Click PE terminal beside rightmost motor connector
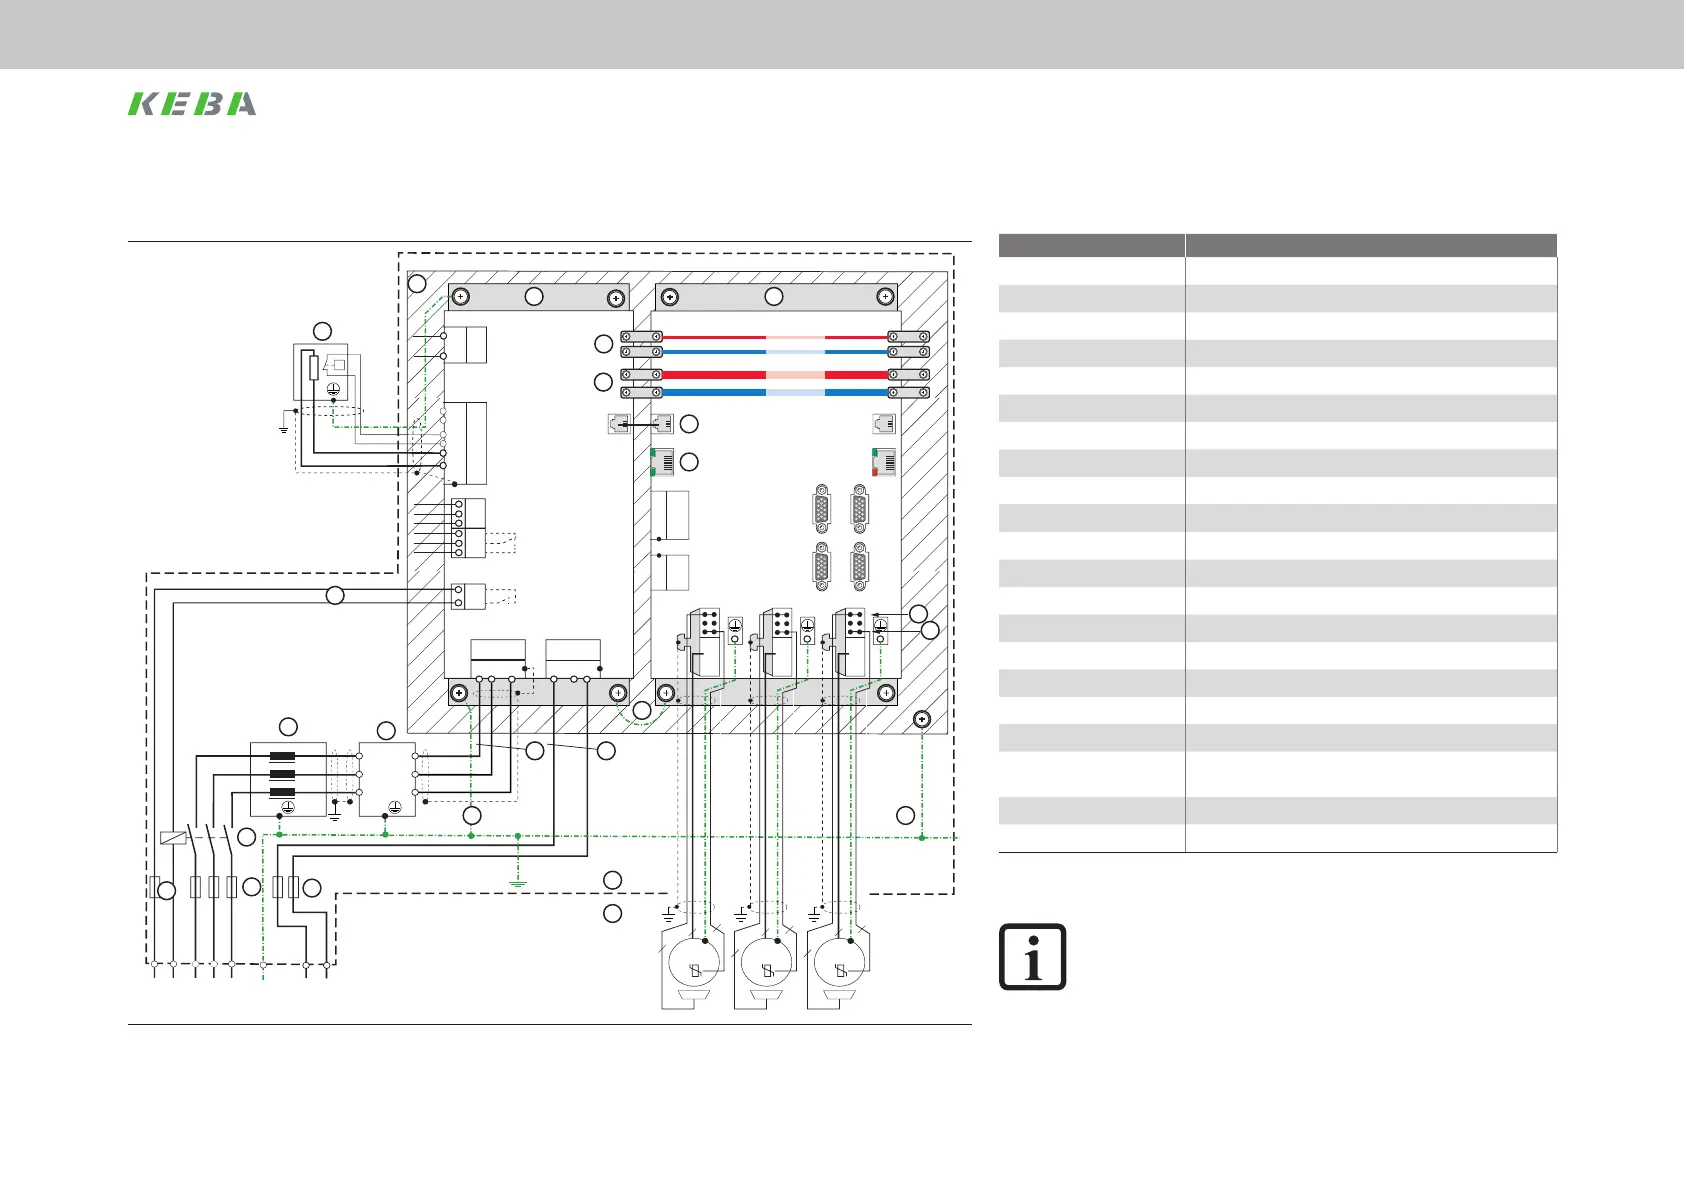The image size is (1684, 1191). pyautogui.click(x=881, y=630)
